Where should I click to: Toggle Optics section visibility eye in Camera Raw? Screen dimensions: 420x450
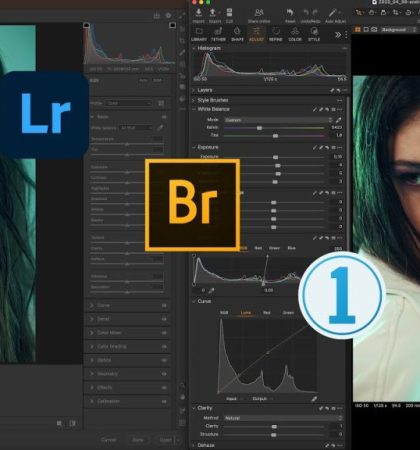click(164, 360)
